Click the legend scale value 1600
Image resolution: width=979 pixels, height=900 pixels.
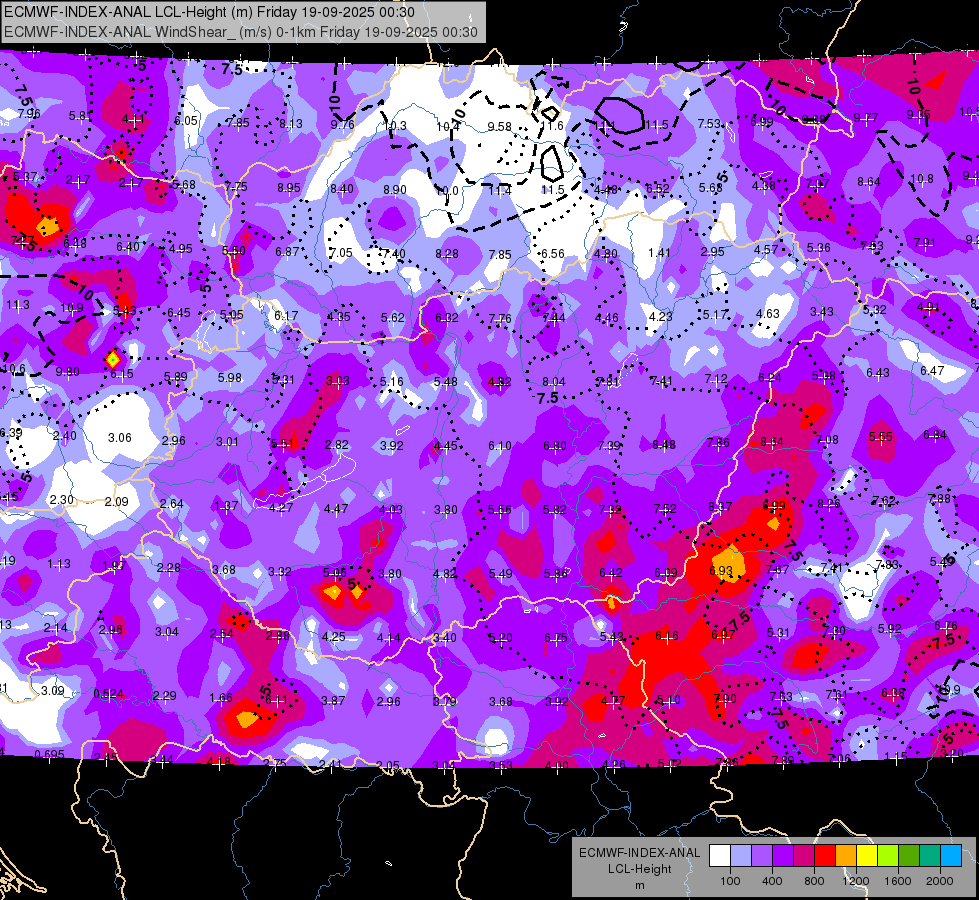(897, 881)
